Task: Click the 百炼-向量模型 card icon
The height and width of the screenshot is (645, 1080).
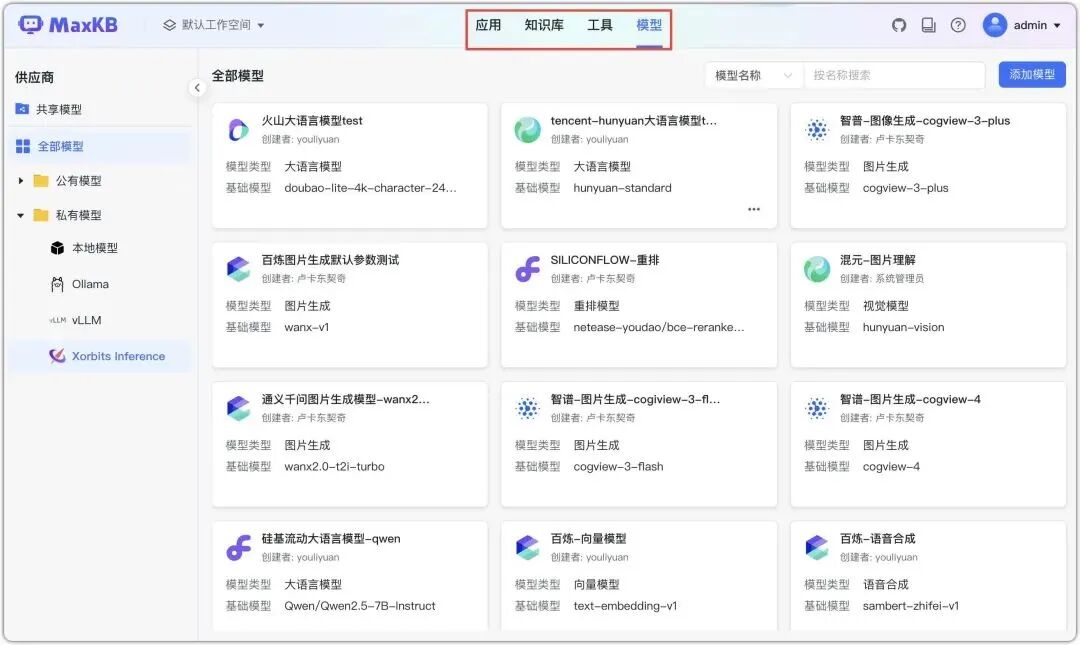Action: click(x=528, y=547)
